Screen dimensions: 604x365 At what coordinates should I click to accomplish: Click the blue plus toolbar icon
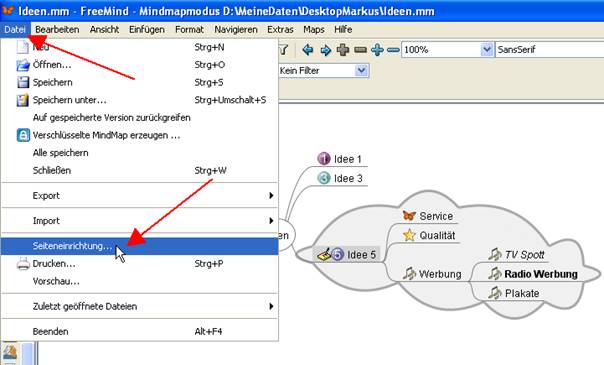(377, 50)
